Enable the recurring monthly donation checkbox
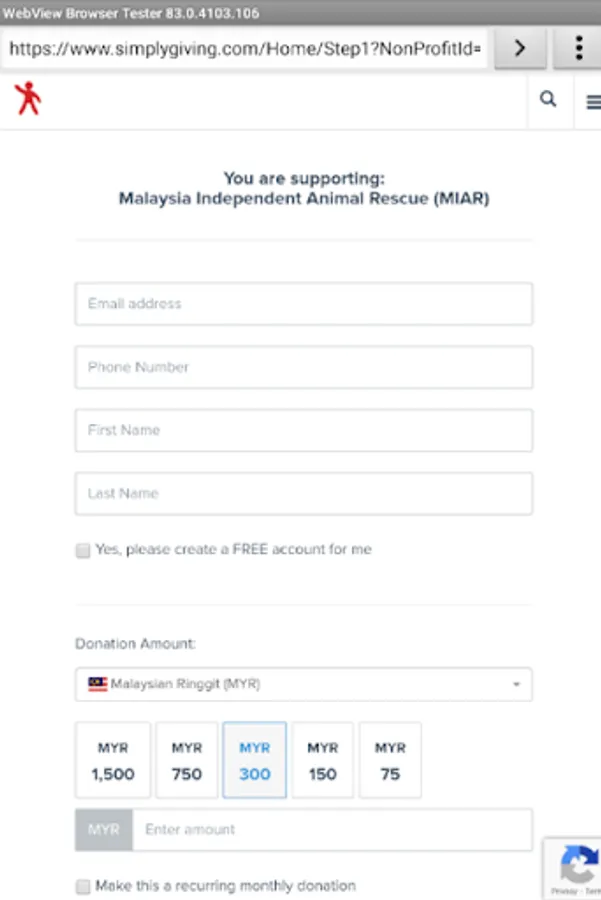Viewport: 601px width, 900px height. pyautogui.click(x=83, y=886)
